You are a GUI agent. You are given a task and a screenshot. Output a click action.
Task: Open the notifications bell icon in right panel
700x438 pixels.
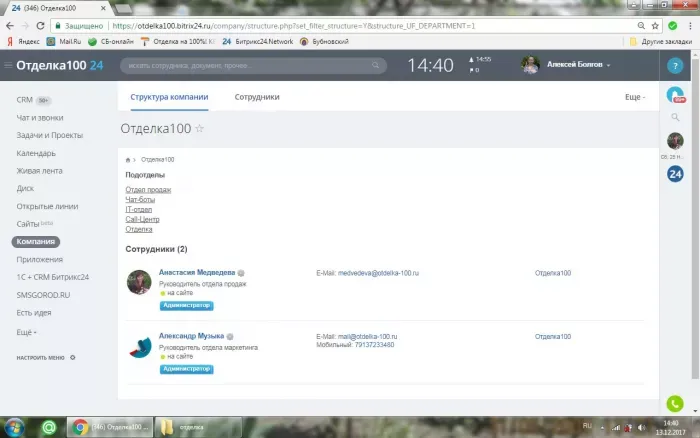pyautogui.click(x=675, y=95)
